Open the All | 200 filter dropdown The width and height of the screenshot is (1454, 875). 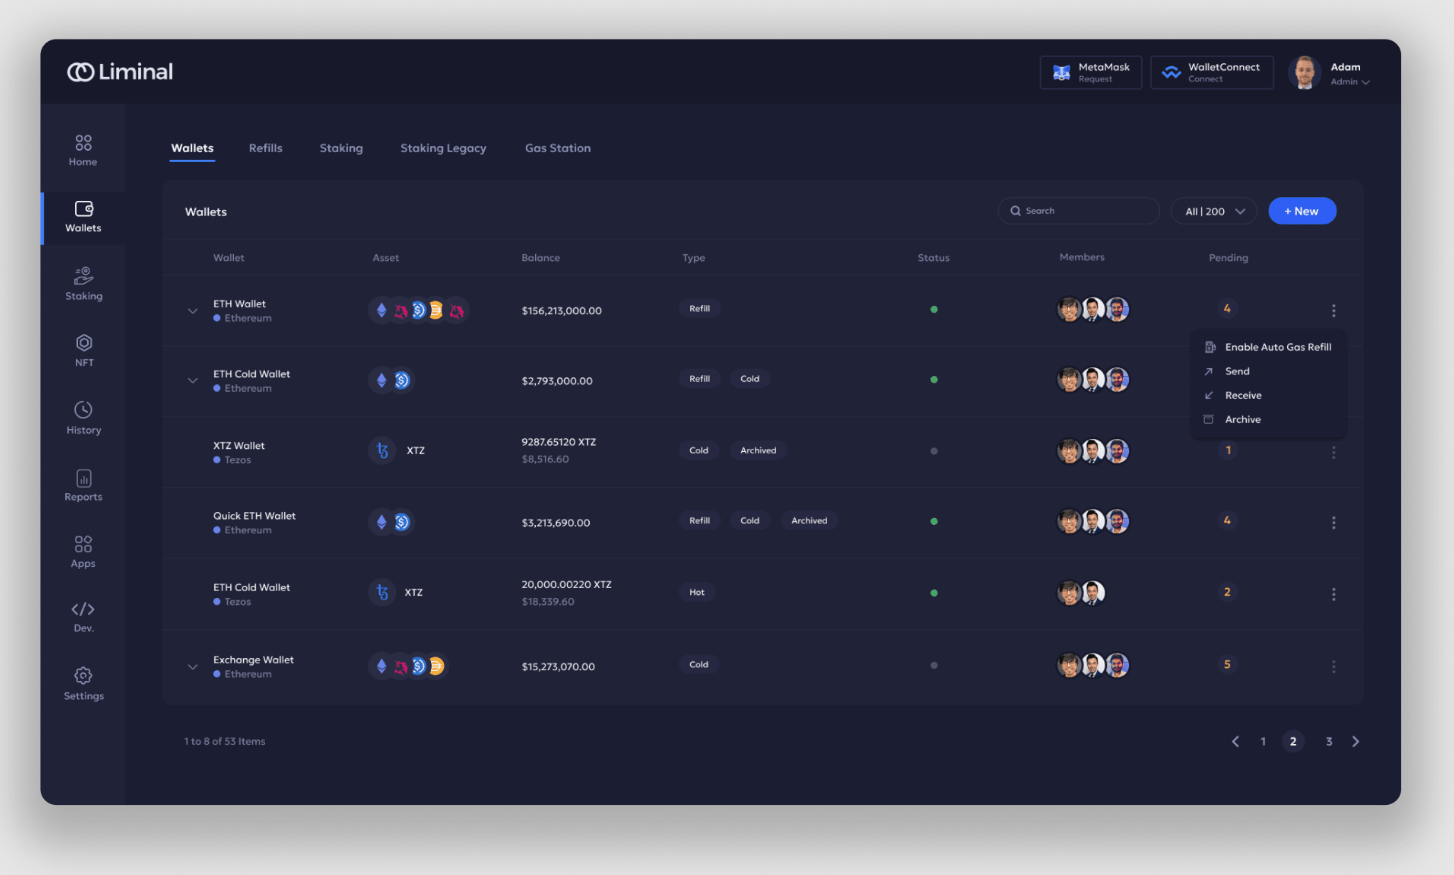click(1214, 211)
